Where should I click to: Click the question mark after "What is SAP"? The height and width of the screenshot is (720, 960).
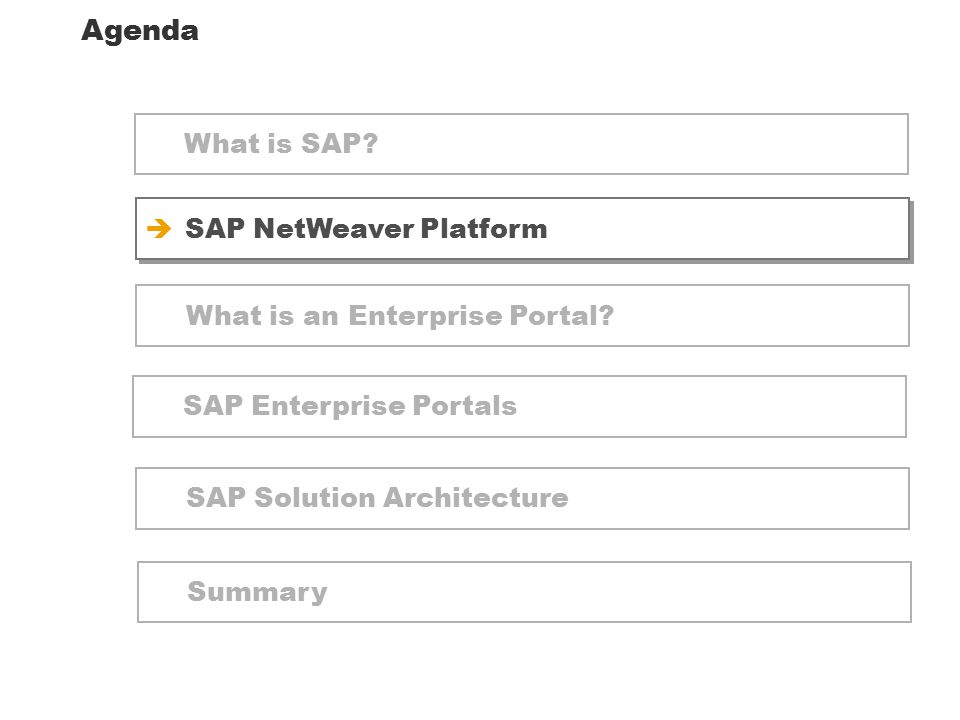tap(370, 143)
